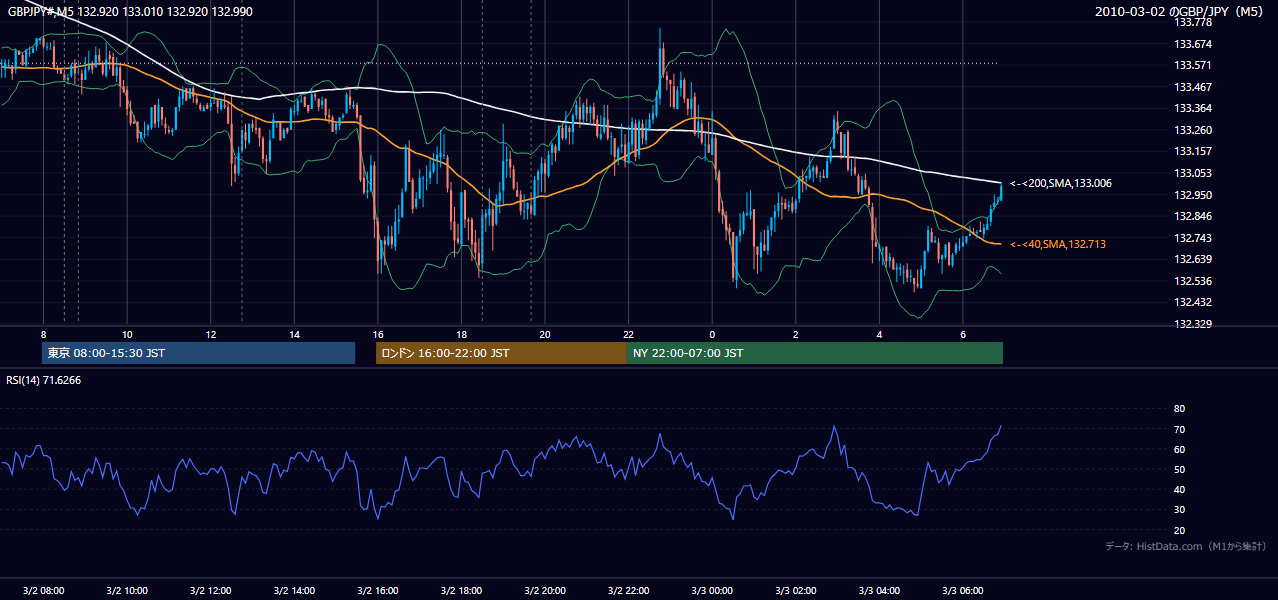
Task: Click price axis value 133.571
Action: tap(1191, 65)
